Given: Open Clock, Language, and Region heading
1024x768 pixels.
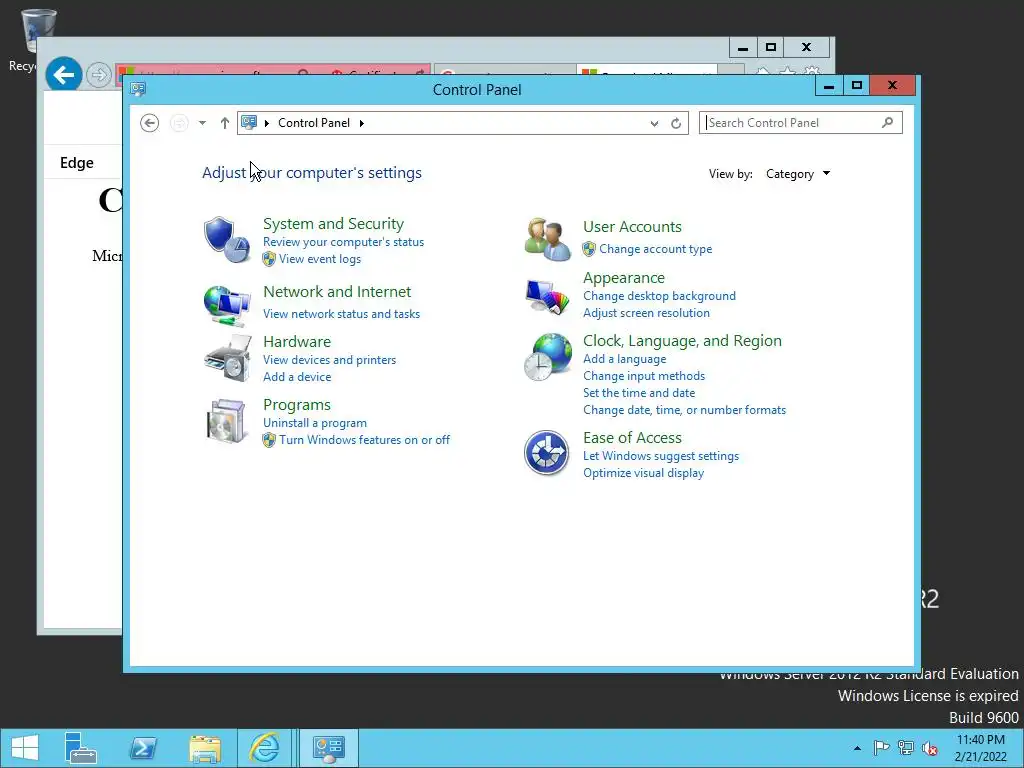Looking at the screenshot, I should 682,340.
